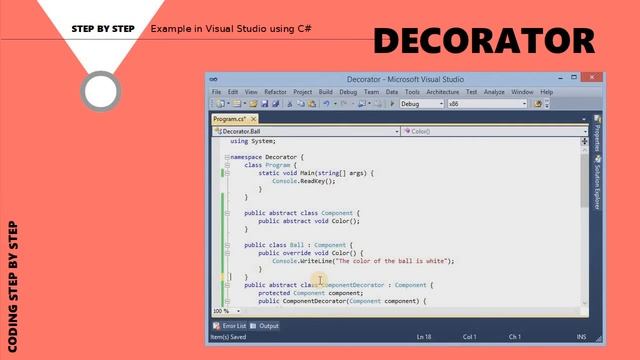Open the Tools menu
Image resolution: width=640 pixels, height=360 pixels.
412,92
